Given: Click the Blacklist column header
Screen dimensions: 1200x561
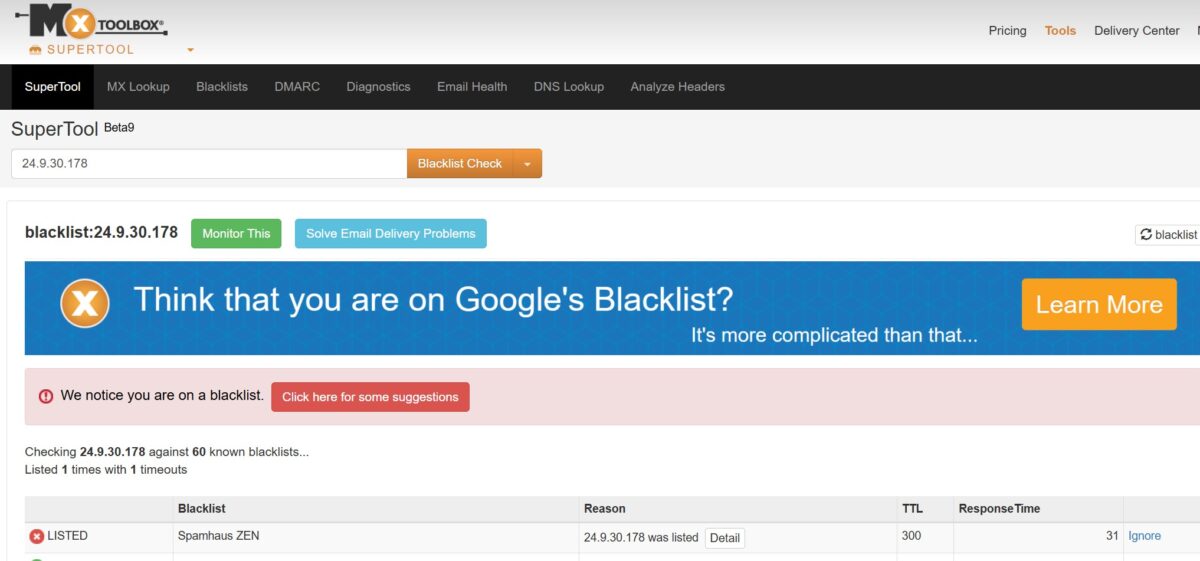Looking at the screenshot, I should [x=202, y=509].
